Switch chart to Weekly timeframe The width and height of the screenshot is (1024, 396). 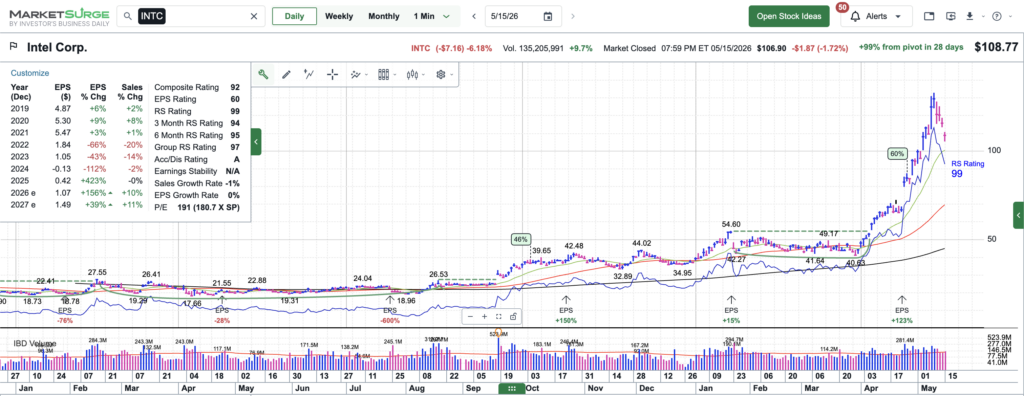(x=339, y=16)
